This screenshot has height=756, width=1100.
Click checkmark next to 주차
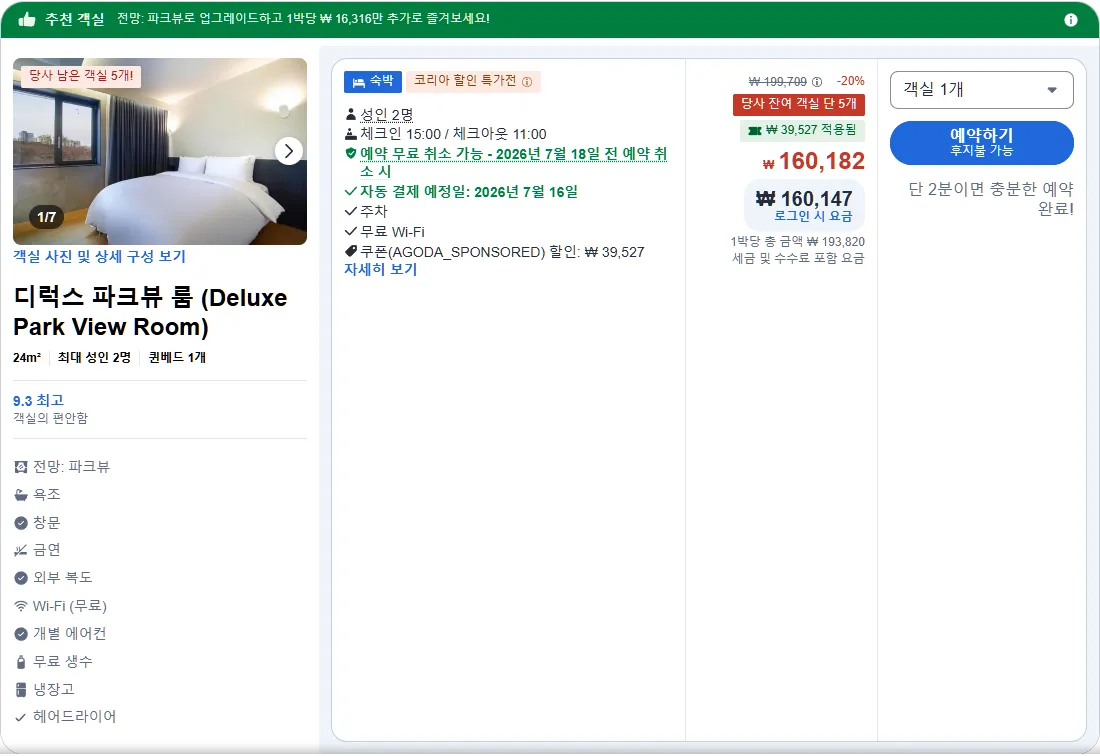(351, 211)
